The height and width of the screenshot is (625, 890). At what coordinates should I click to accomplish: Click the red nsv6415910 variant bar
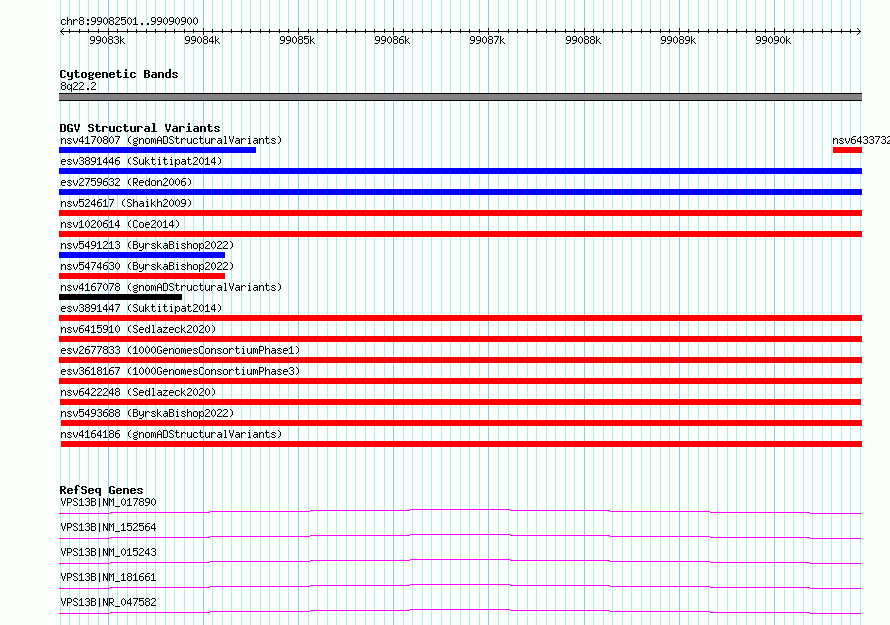[460, 339]
